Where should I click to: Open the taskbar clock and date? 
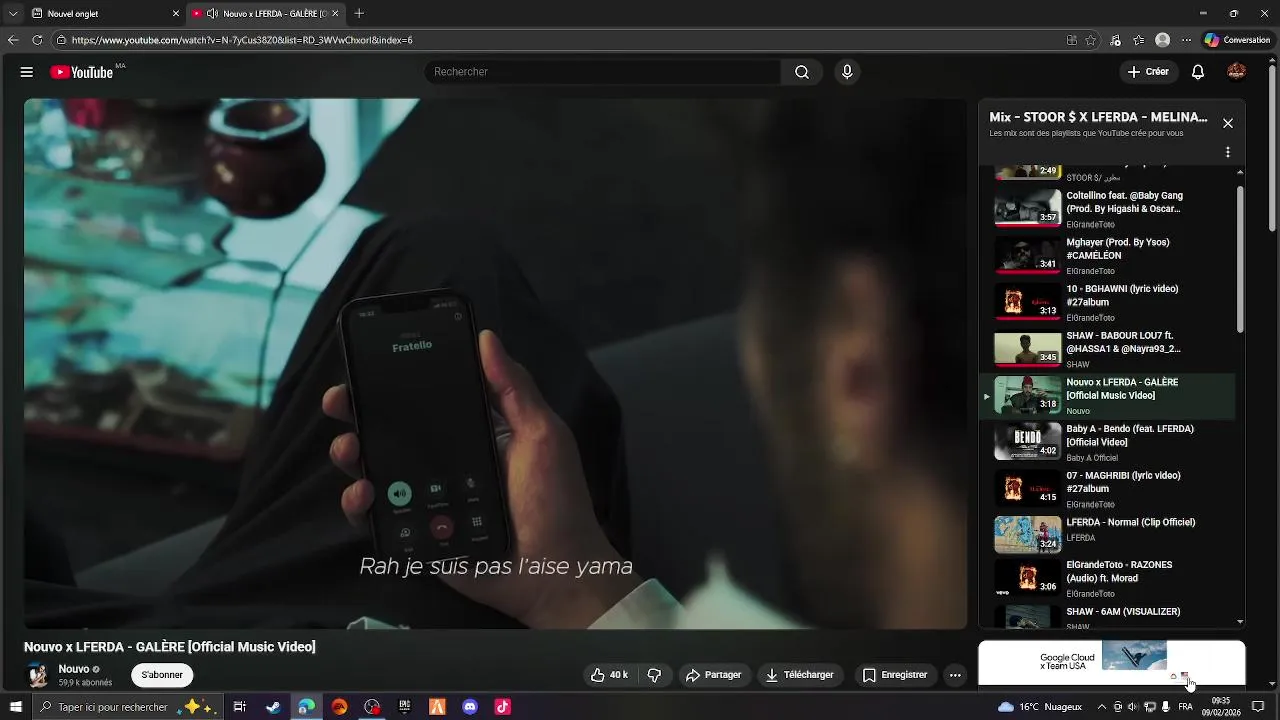tap(1221, 707)
